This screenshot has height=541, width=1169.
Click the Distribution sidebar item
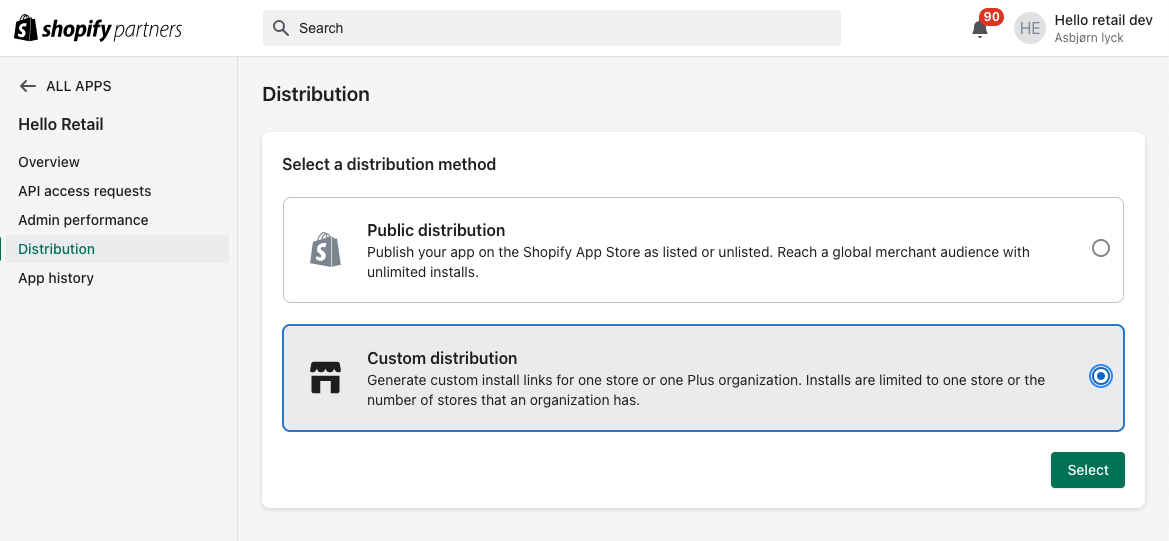pos(57,249)
